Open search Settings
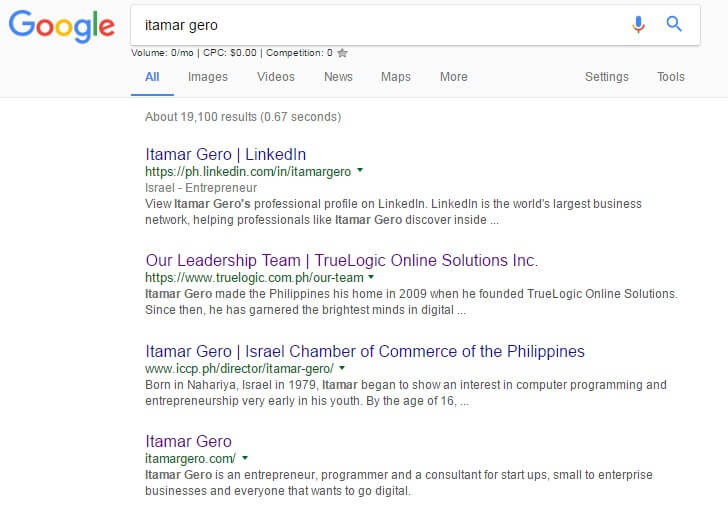The image size is (728, 507). point(606,77)
